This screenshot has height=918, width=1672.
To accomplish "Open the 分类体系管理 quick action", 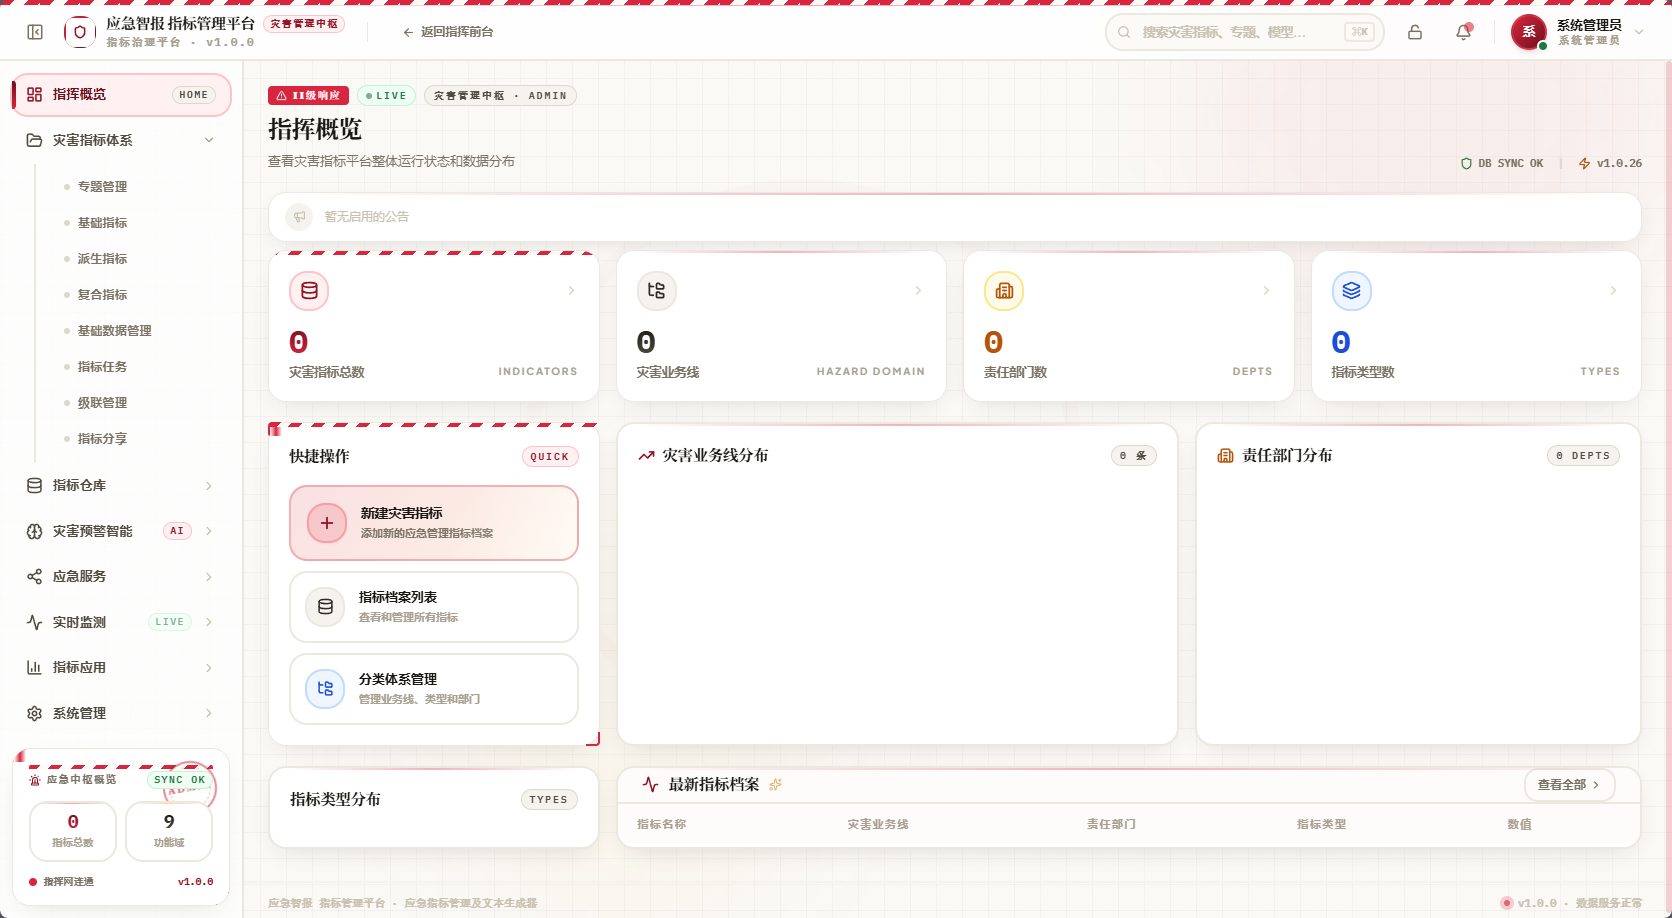I will (434, 689).
